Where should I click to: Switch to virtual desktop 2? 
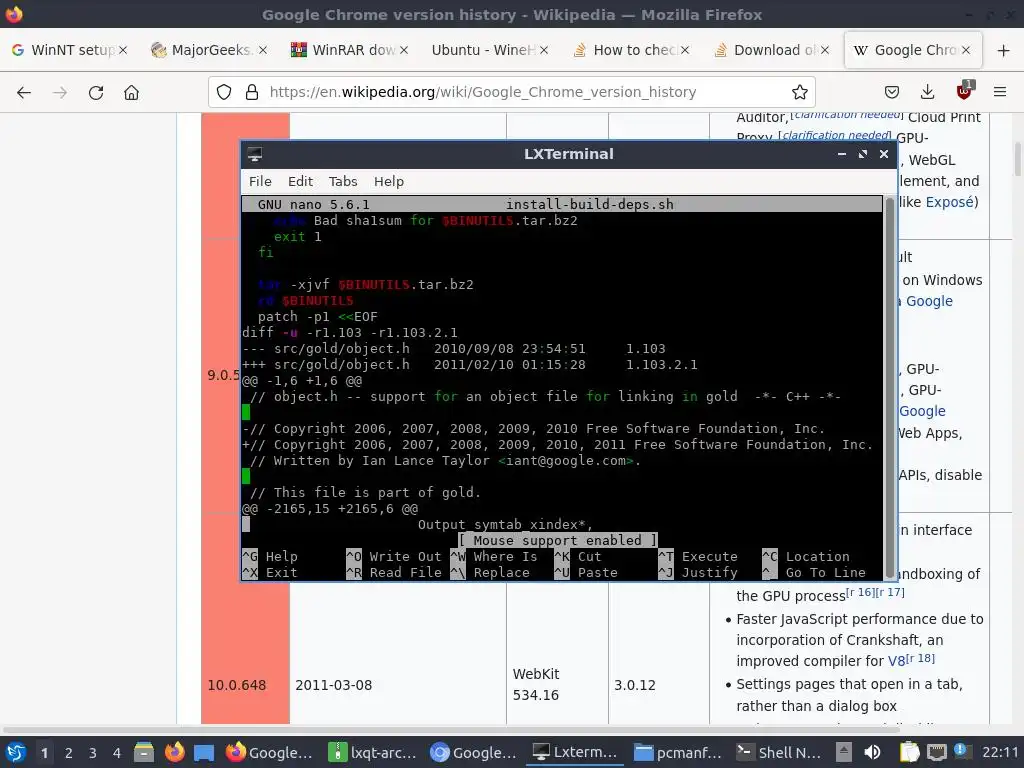click(69, 753)
